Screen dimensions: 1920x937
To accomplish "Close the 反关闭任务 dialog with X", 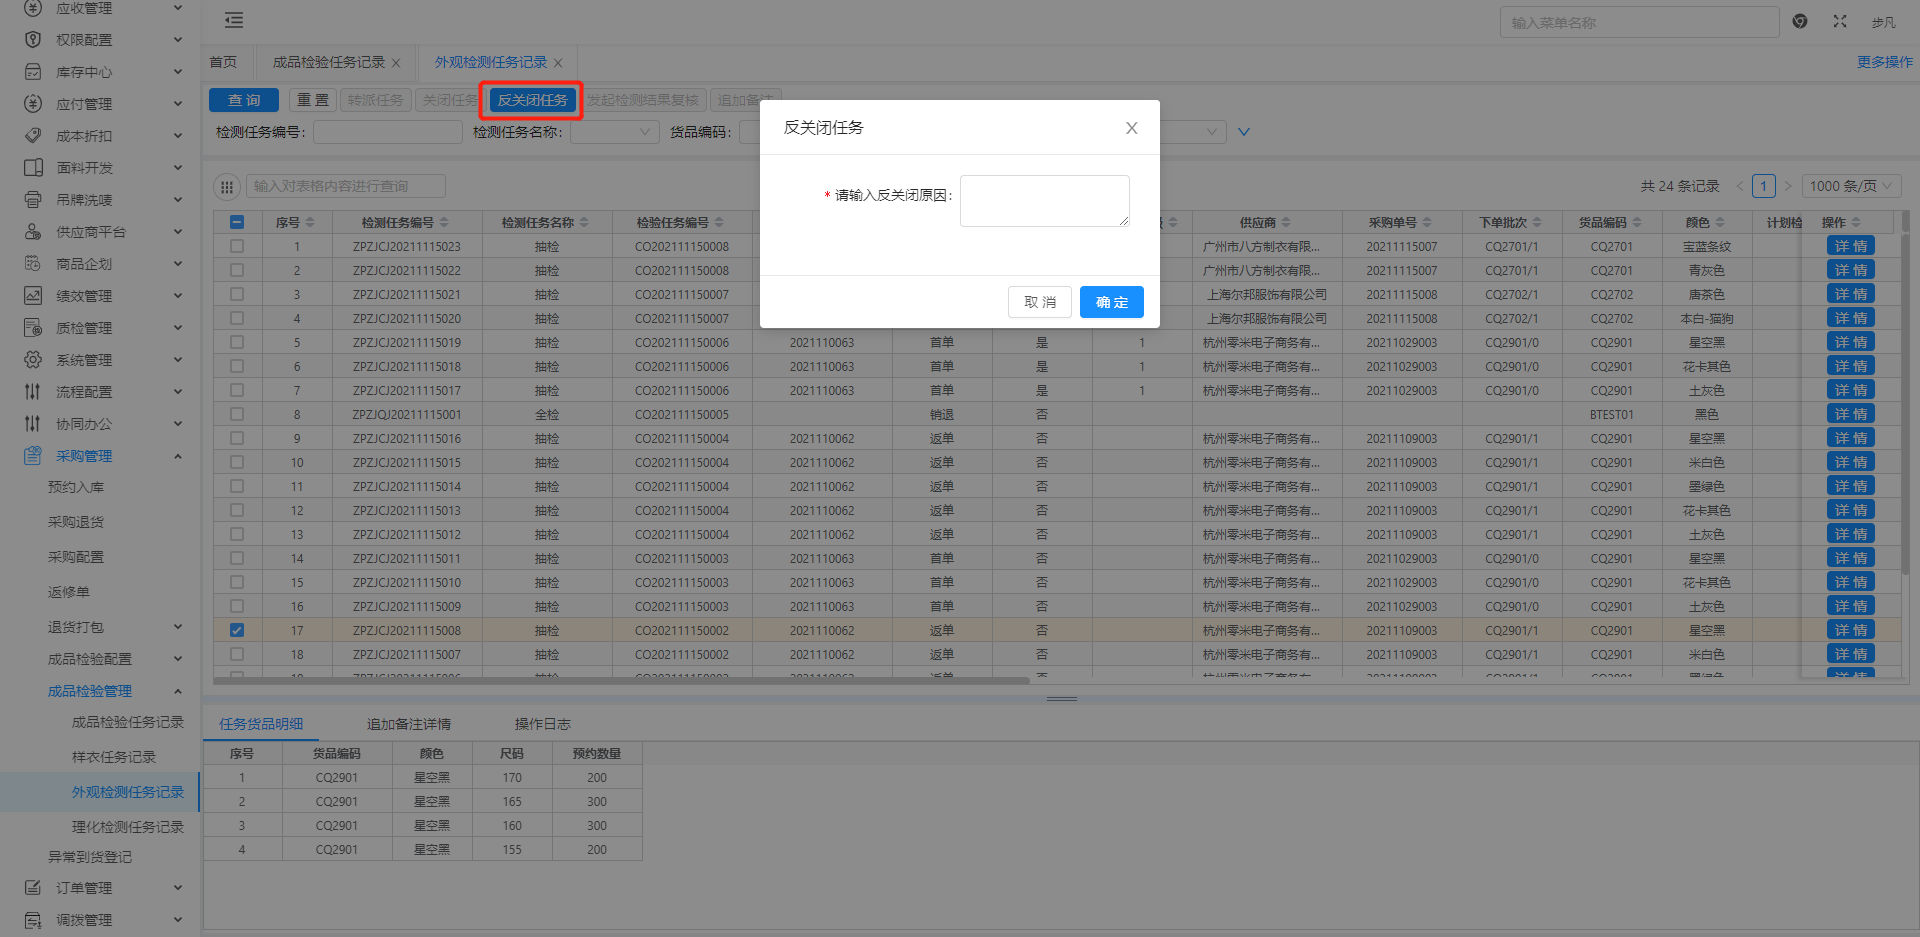I will (x=1131, y=128).
